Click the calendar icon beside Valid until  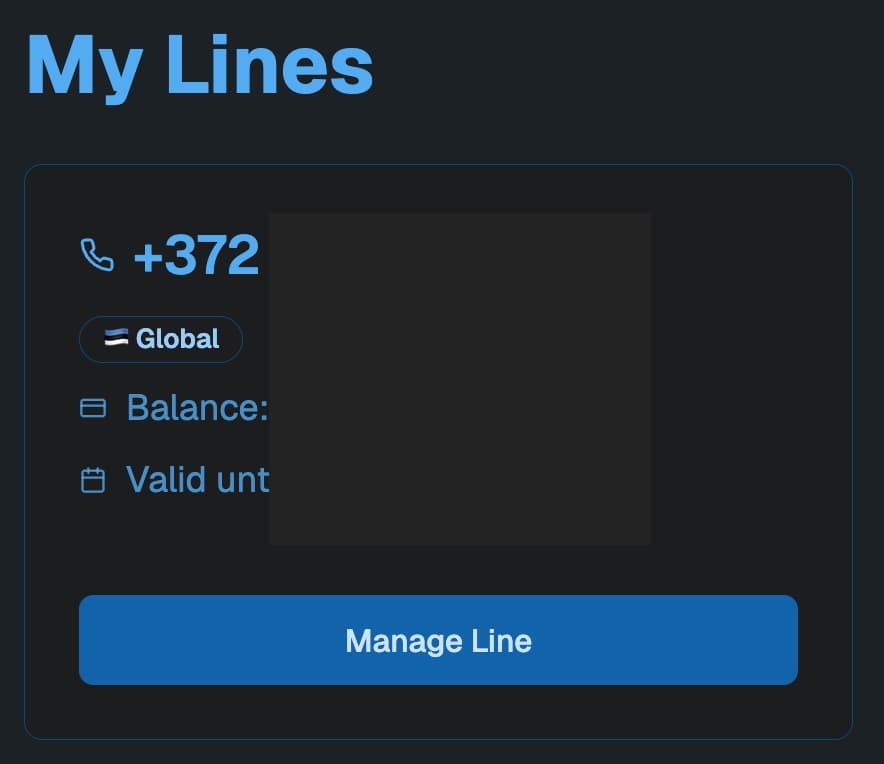click(x=93, y=480)
